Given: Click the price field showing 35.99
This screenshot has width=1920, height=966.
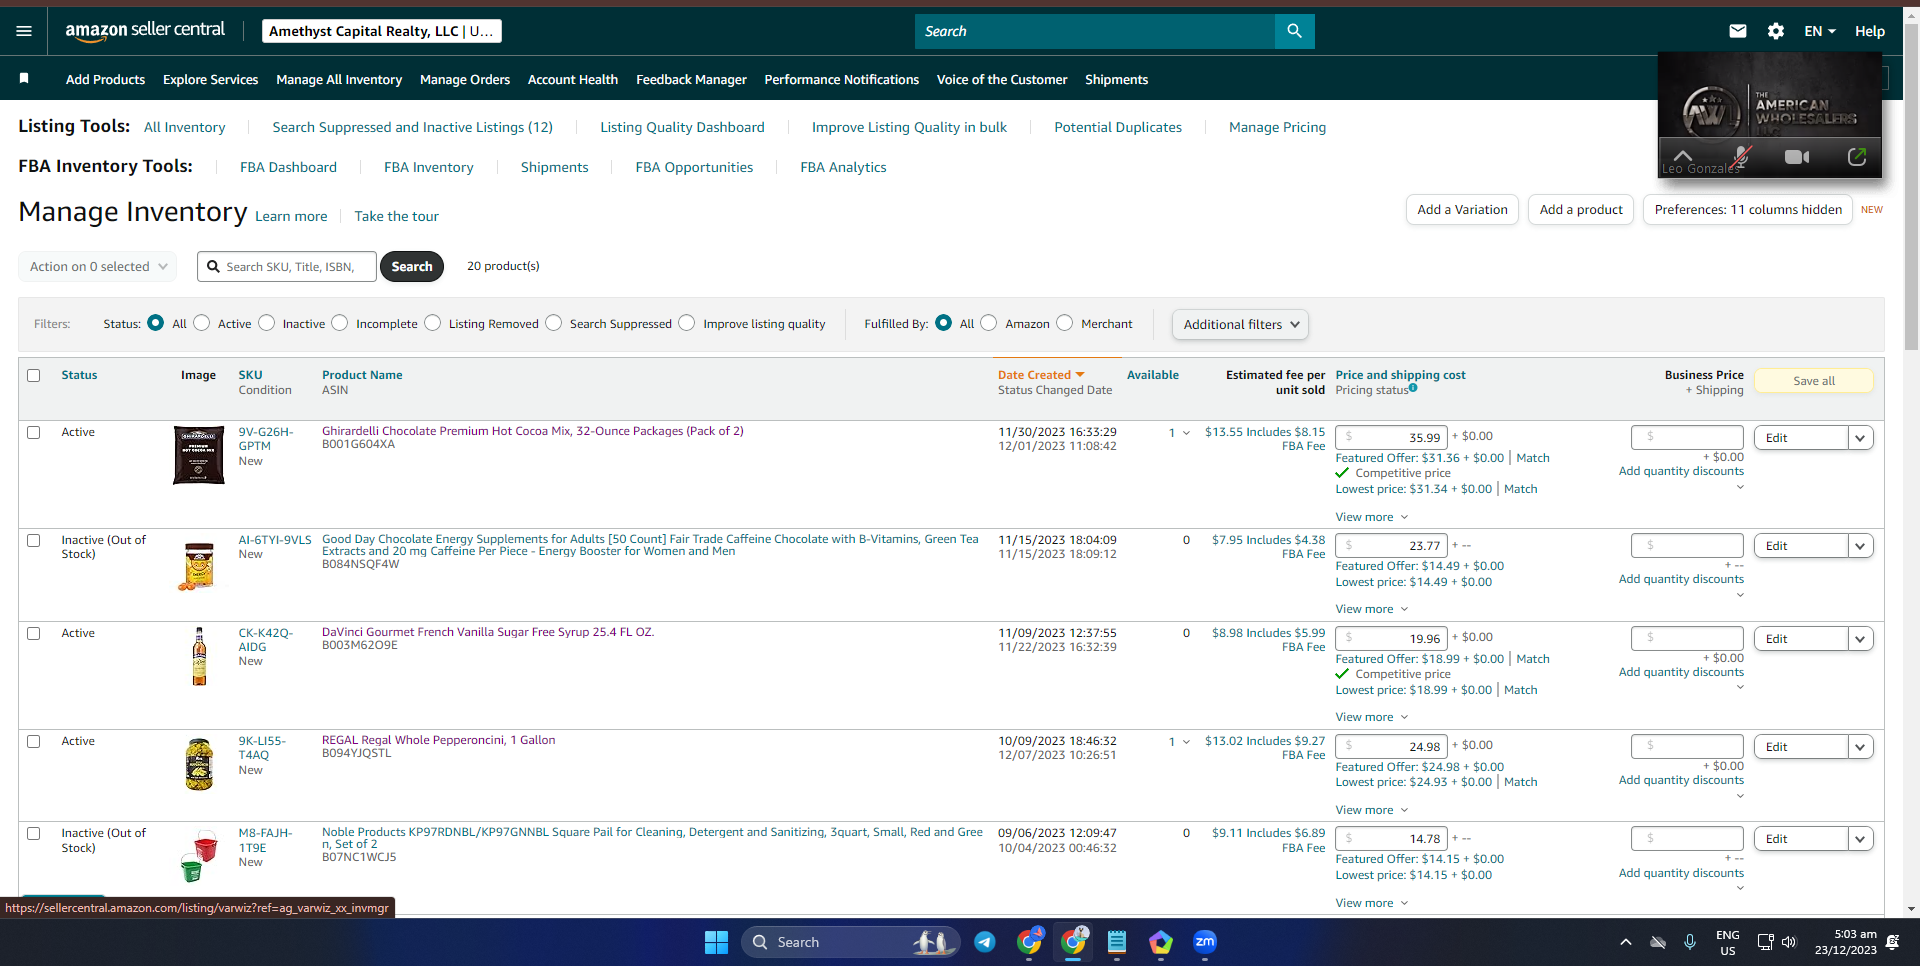Looking at the screenshot, I should (x=1391, y=437).
